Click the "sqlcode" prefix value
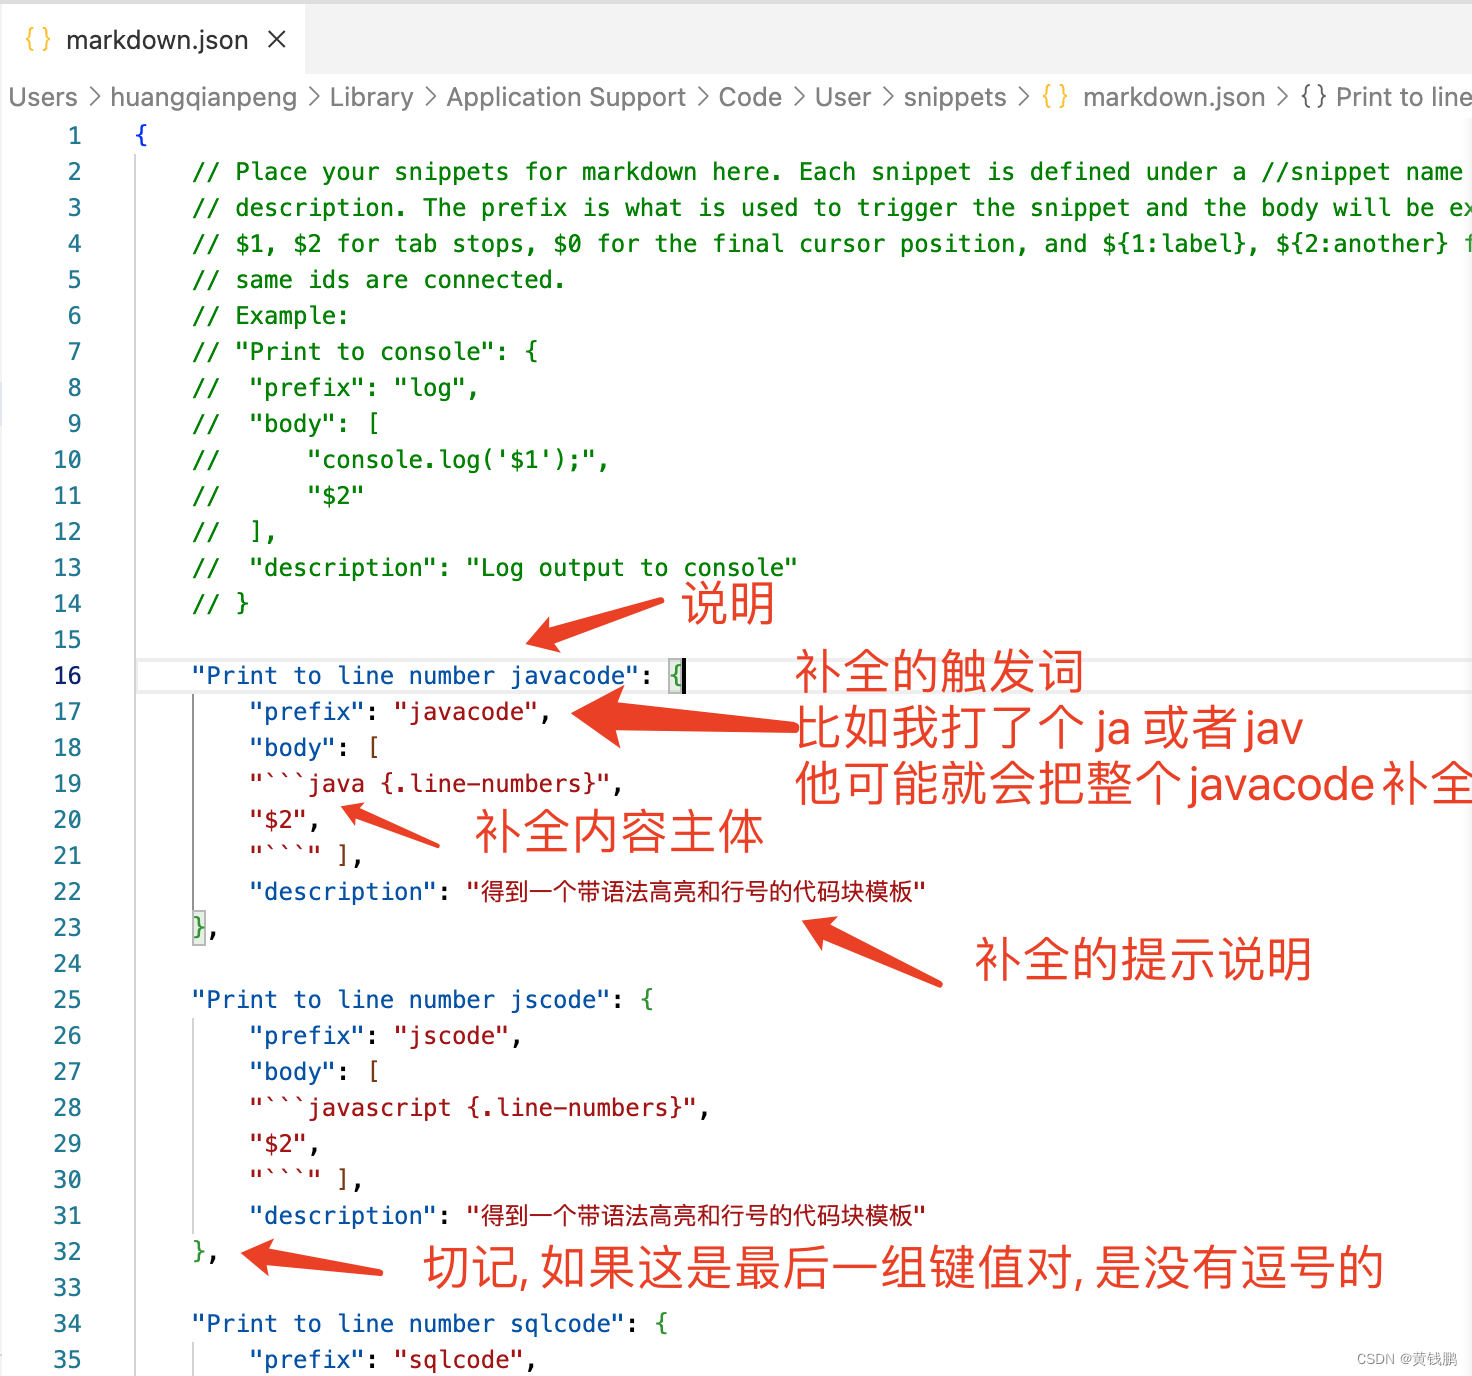 click(458, 1359)
